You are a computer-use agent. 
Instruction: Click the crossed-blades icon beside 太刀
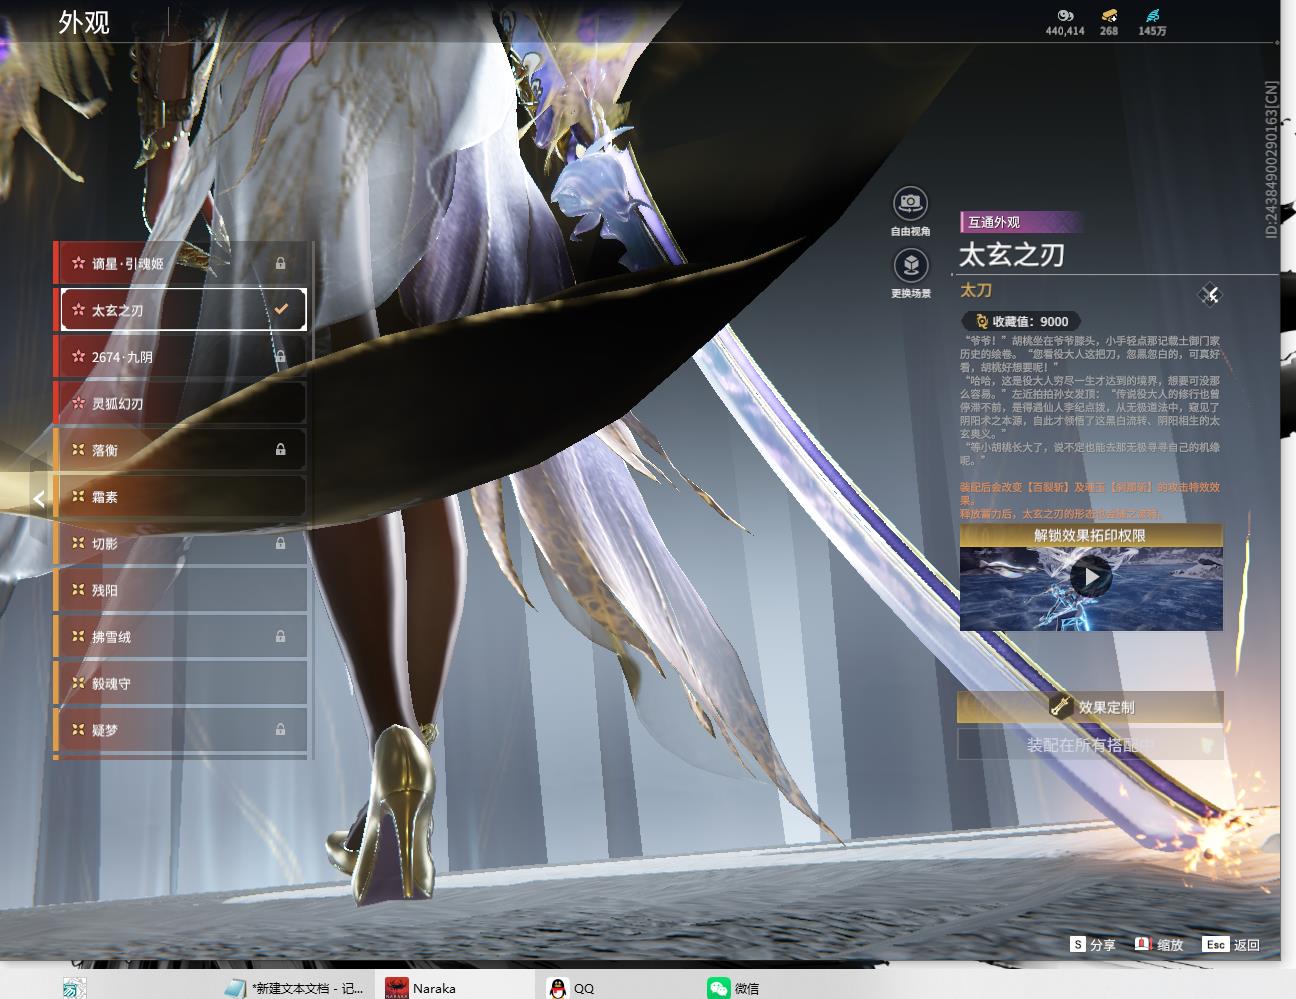1210,294
